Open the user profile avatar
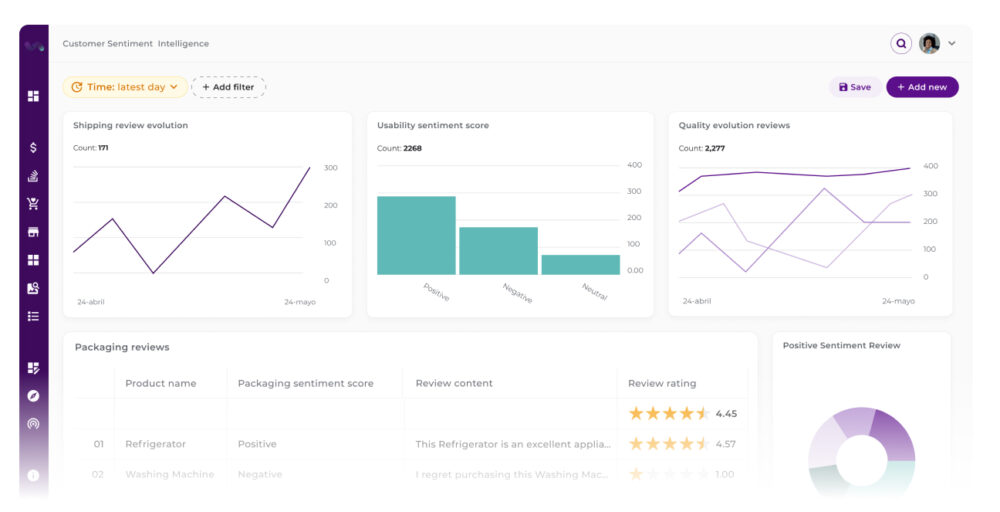Screen dimensions: 1000x512 tap(929, 43)
